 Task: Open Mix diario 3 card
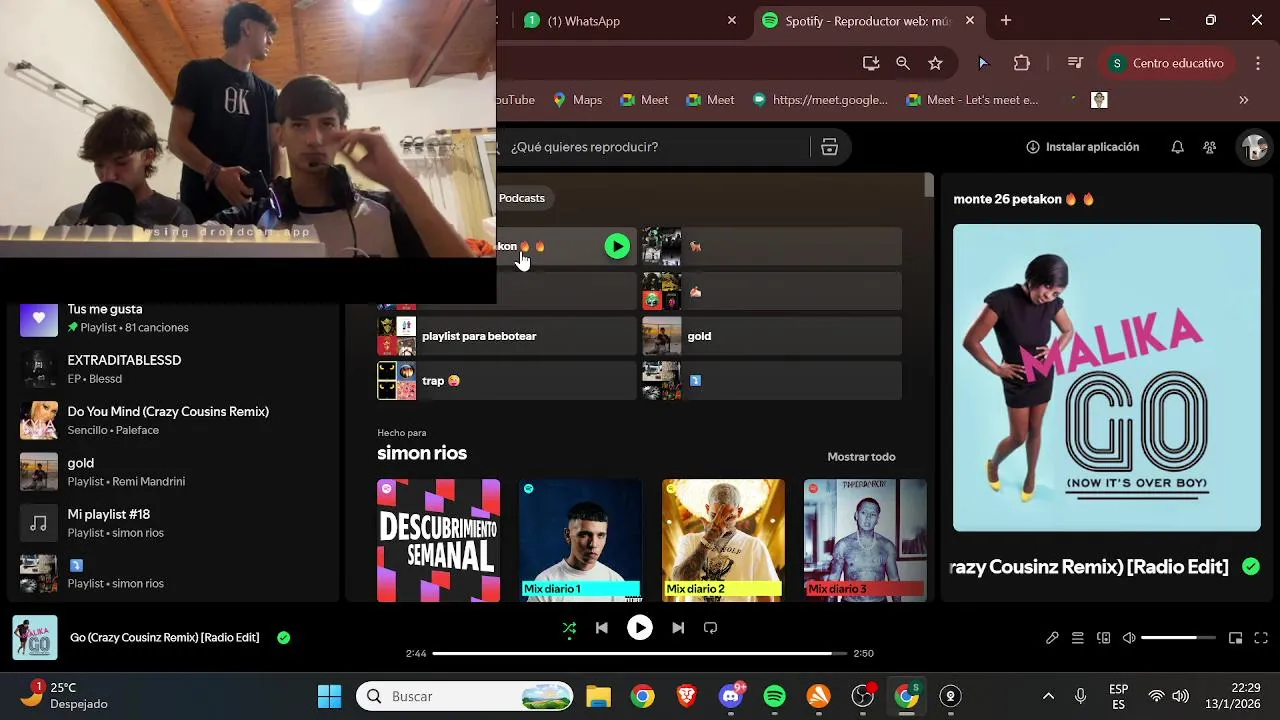(865, 540)
